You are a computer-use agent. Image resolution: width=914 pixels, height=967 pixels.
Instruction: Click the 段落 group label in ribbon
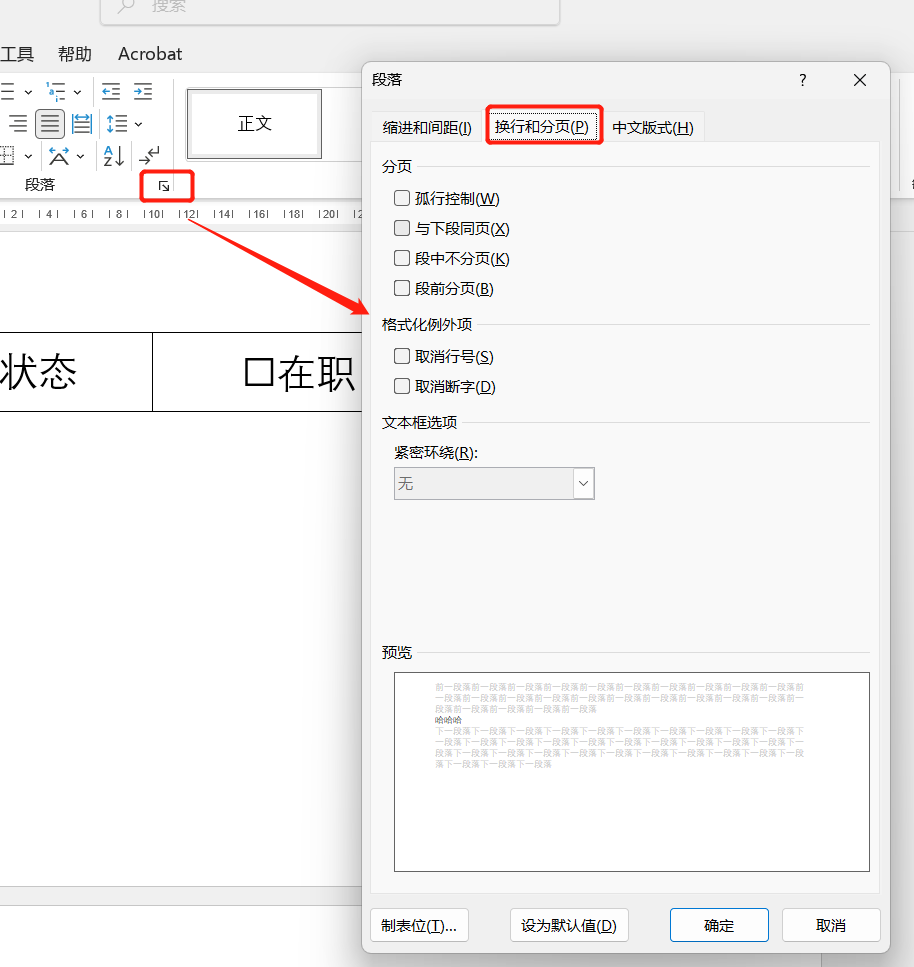point(40,184)
